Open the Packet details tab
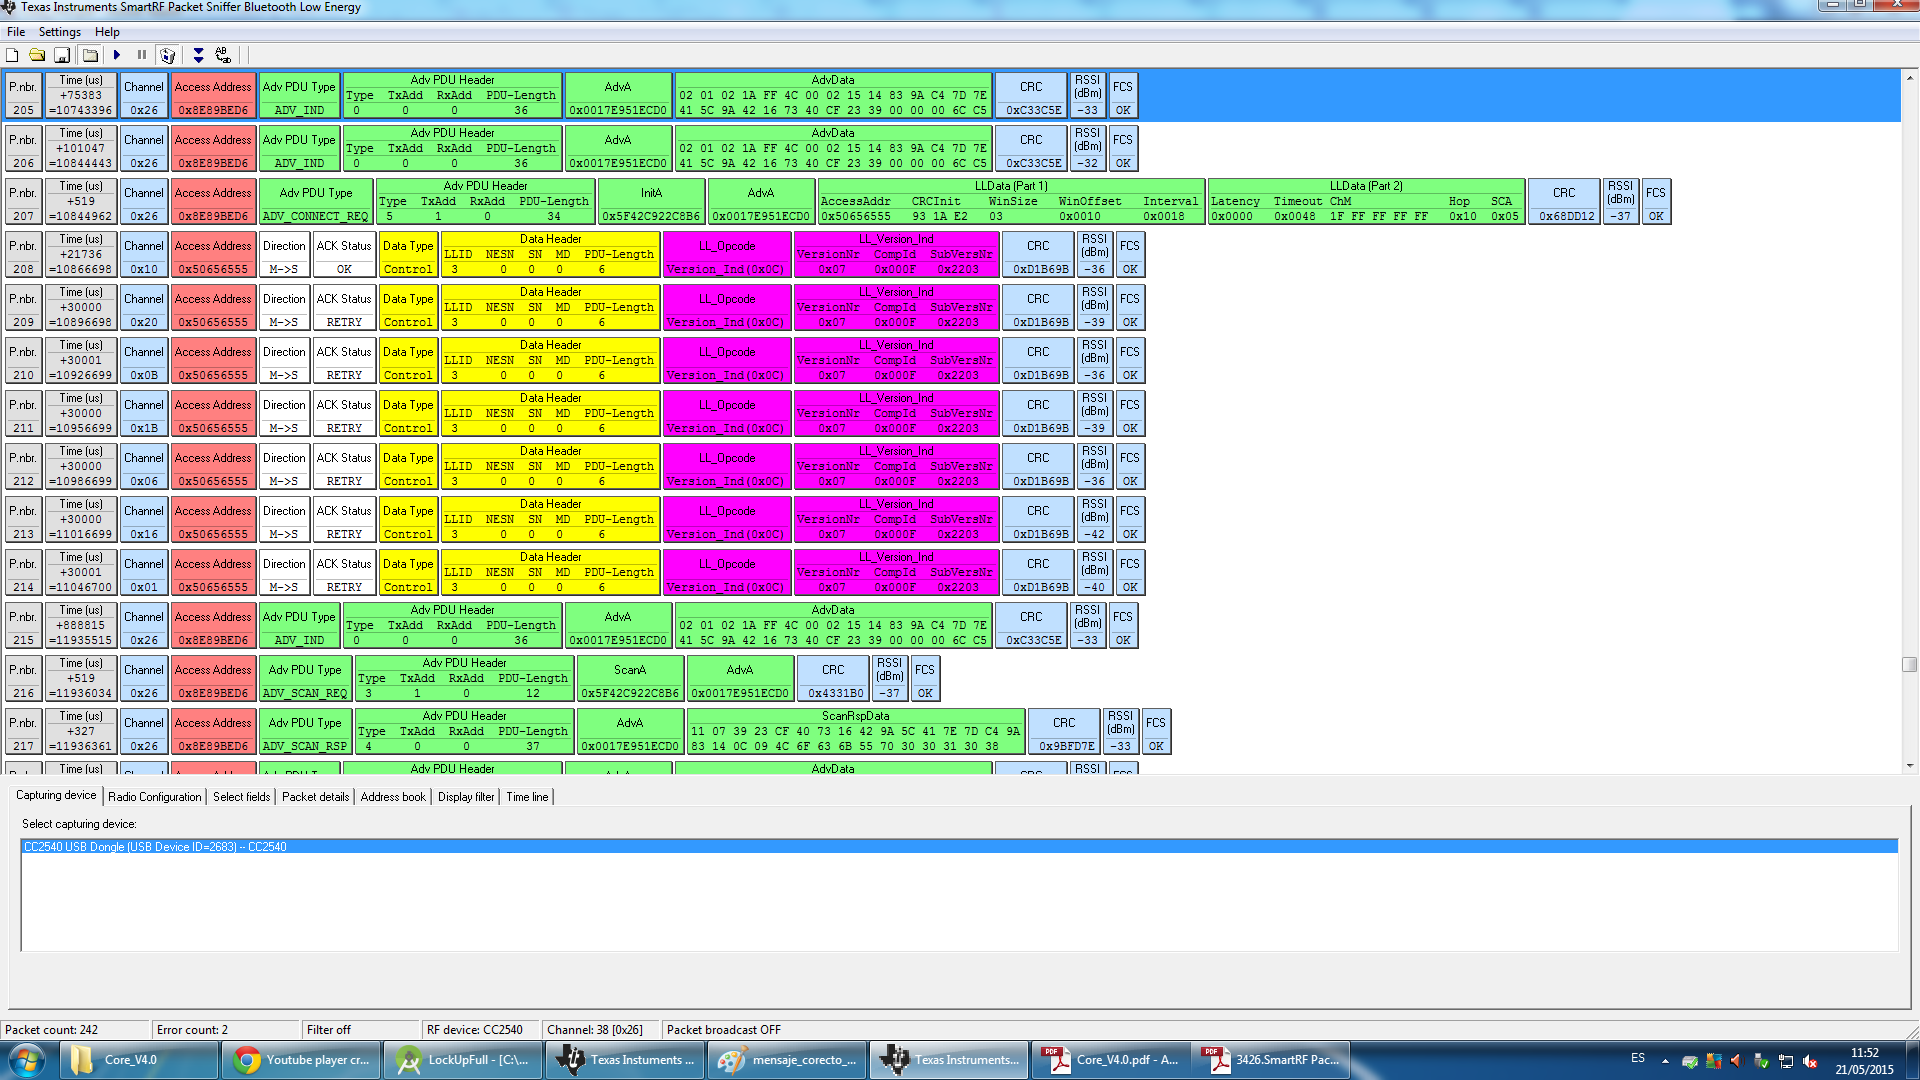This screenshot has height=1080, width=1920. click(x=315, y=797)
